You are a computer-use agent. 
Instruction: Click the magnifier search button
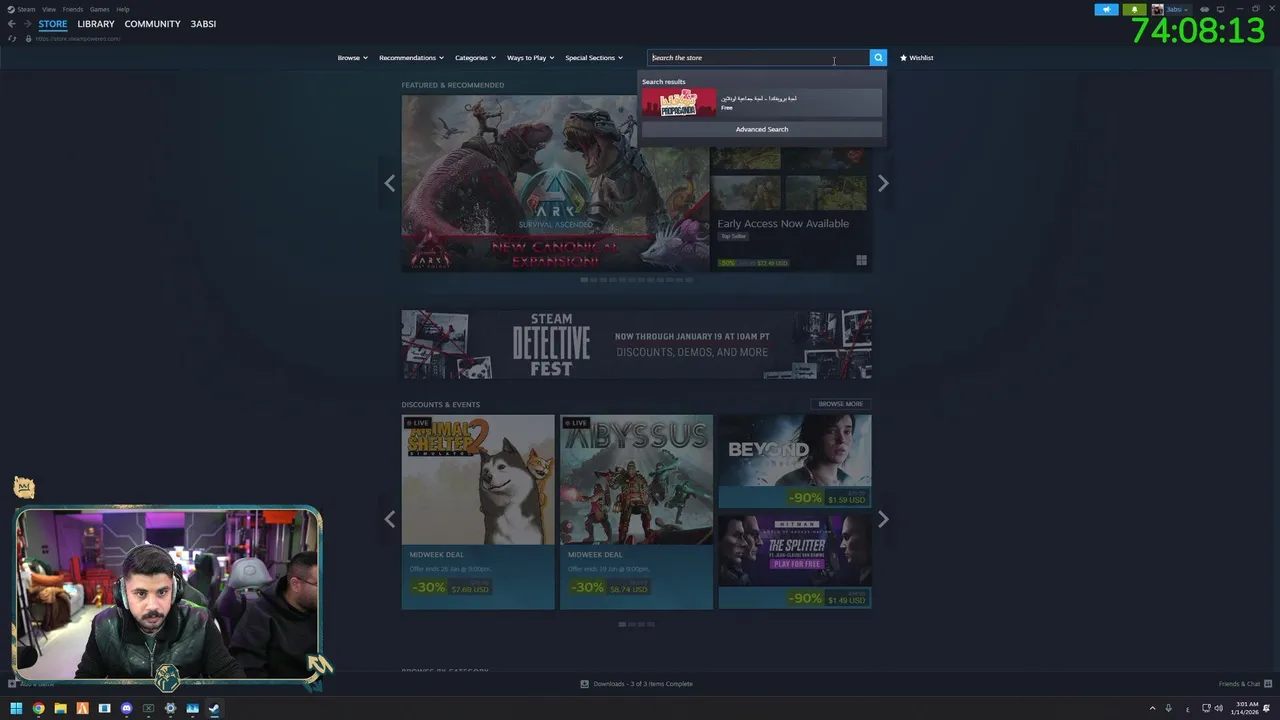[x=878, y=58]
